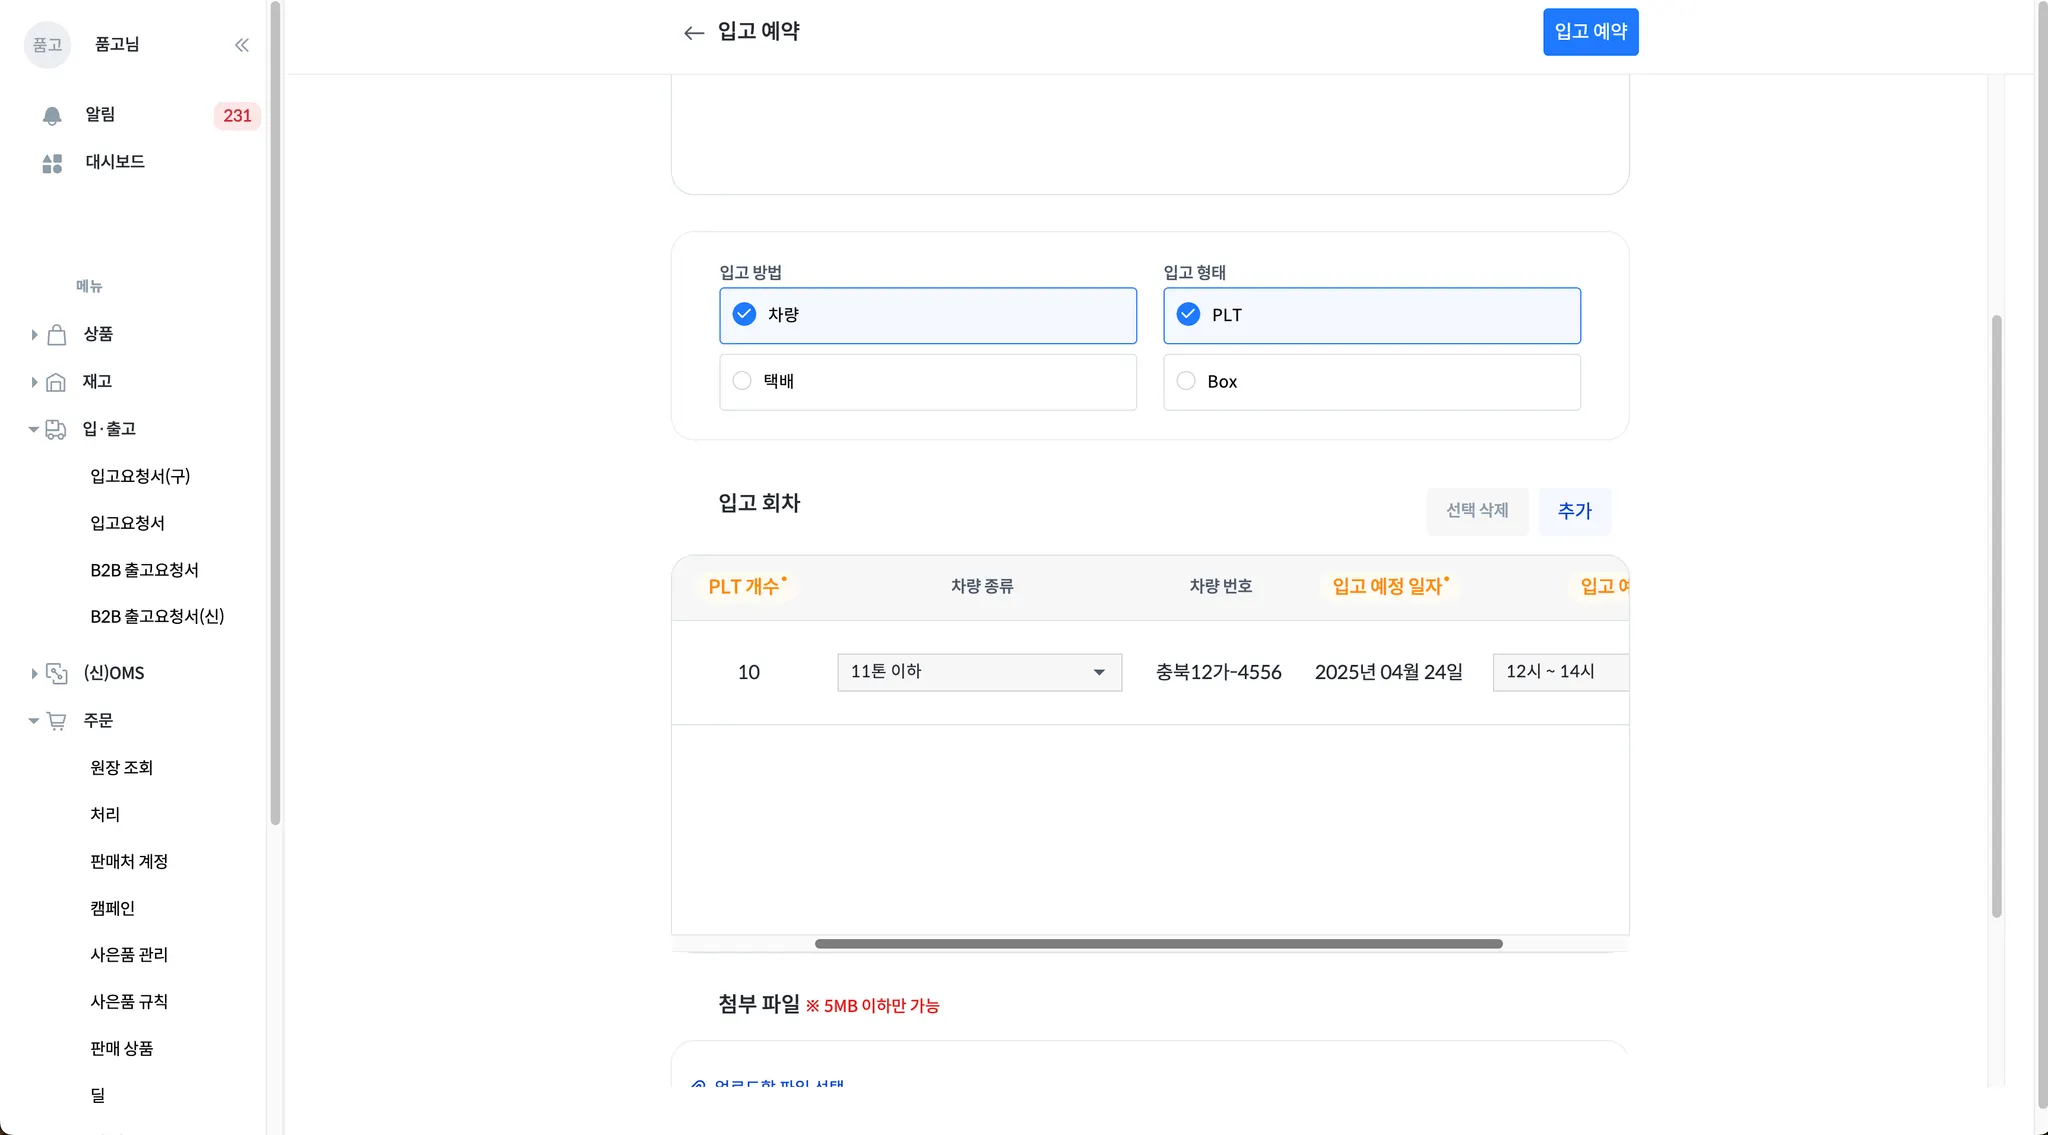Click the 주문 shopping cart icon

pos(57,721)
